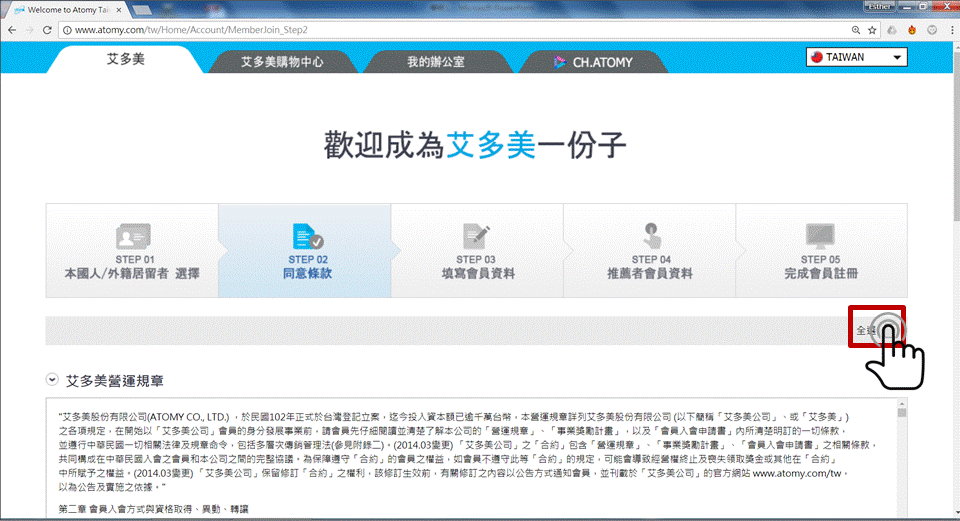Click the zoom magnifier icon in the address bar
This screenshot has height=521, width=960.
856,29
